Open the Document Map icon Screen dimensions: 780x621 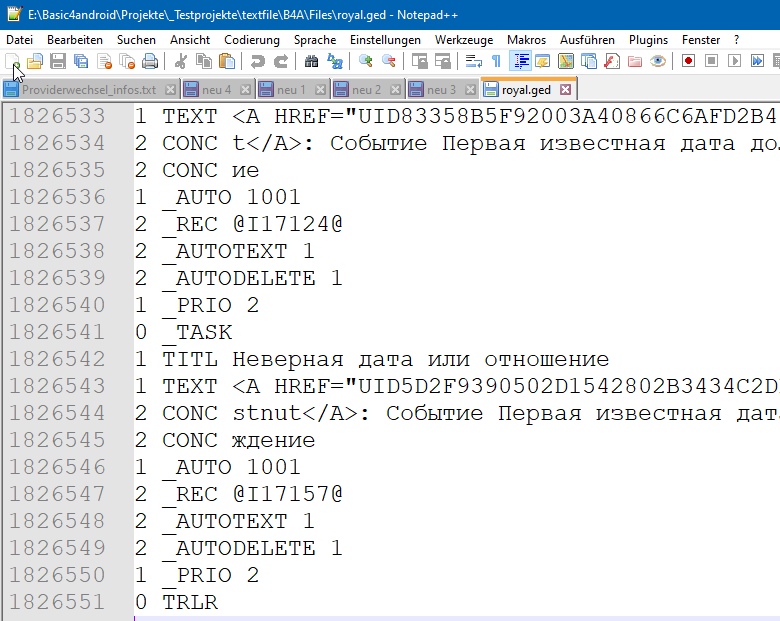coord(566,61)
